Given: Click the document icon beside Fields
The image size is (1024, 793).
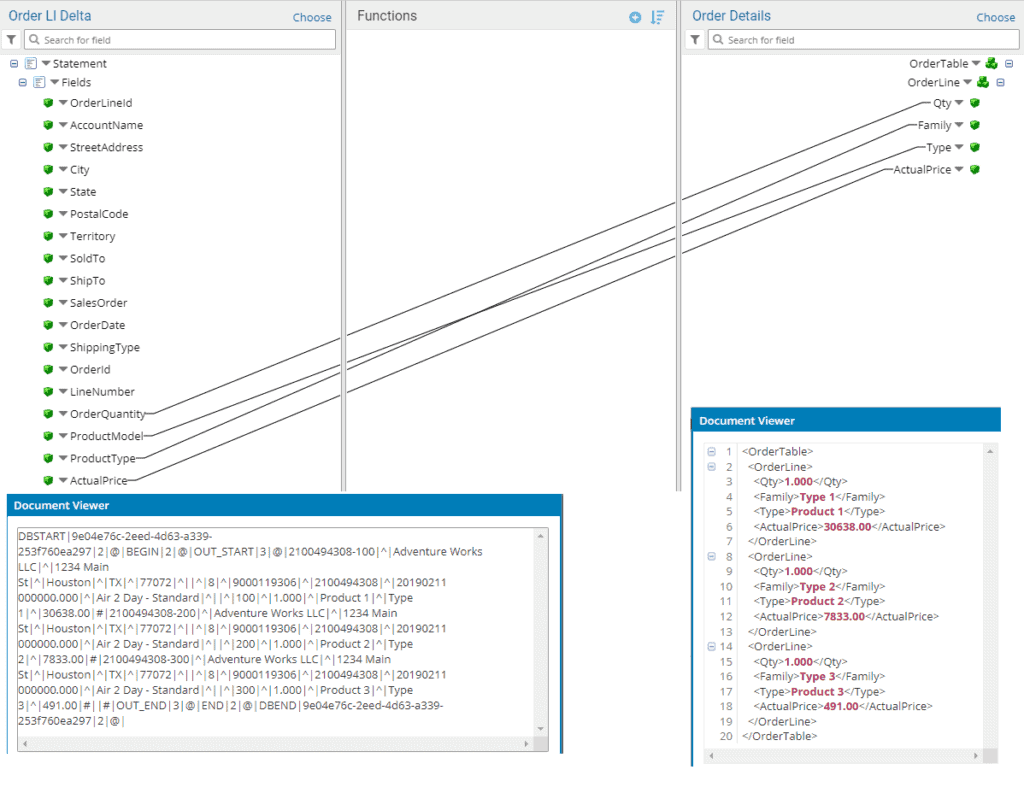Looking at the screenshot, I should point(39,82).
